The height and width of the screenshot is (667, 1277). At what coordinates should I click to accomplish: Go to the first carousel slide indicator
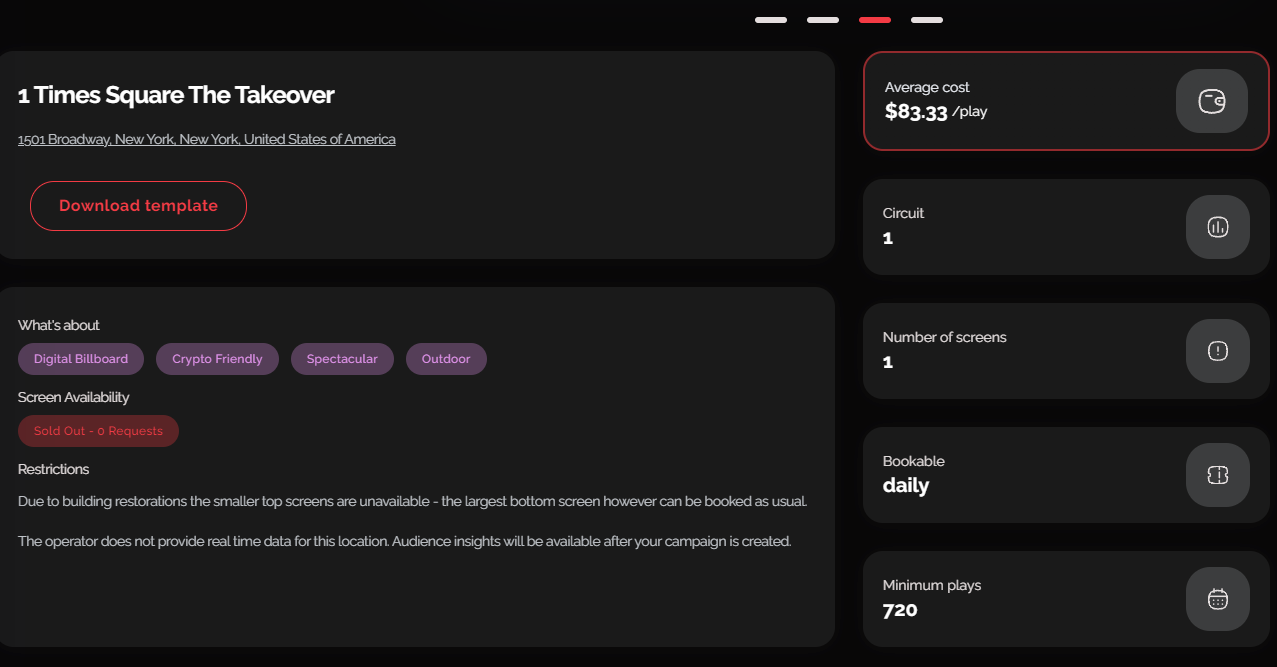click(771, 20)
